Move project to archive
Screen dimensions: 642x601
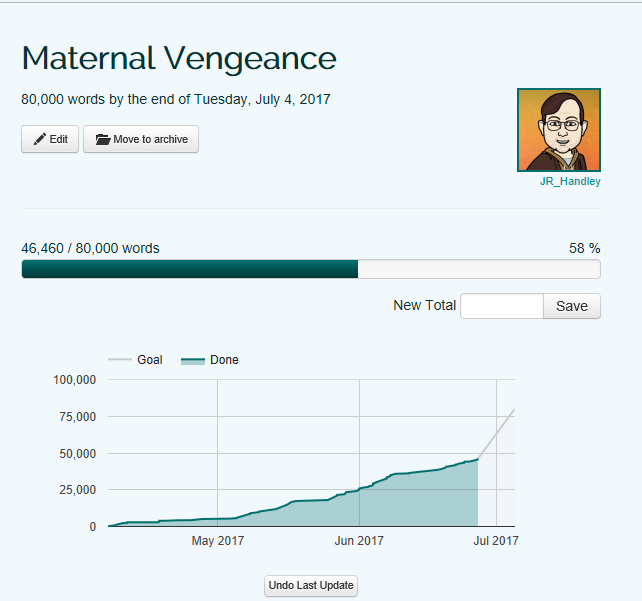point(141,140)
